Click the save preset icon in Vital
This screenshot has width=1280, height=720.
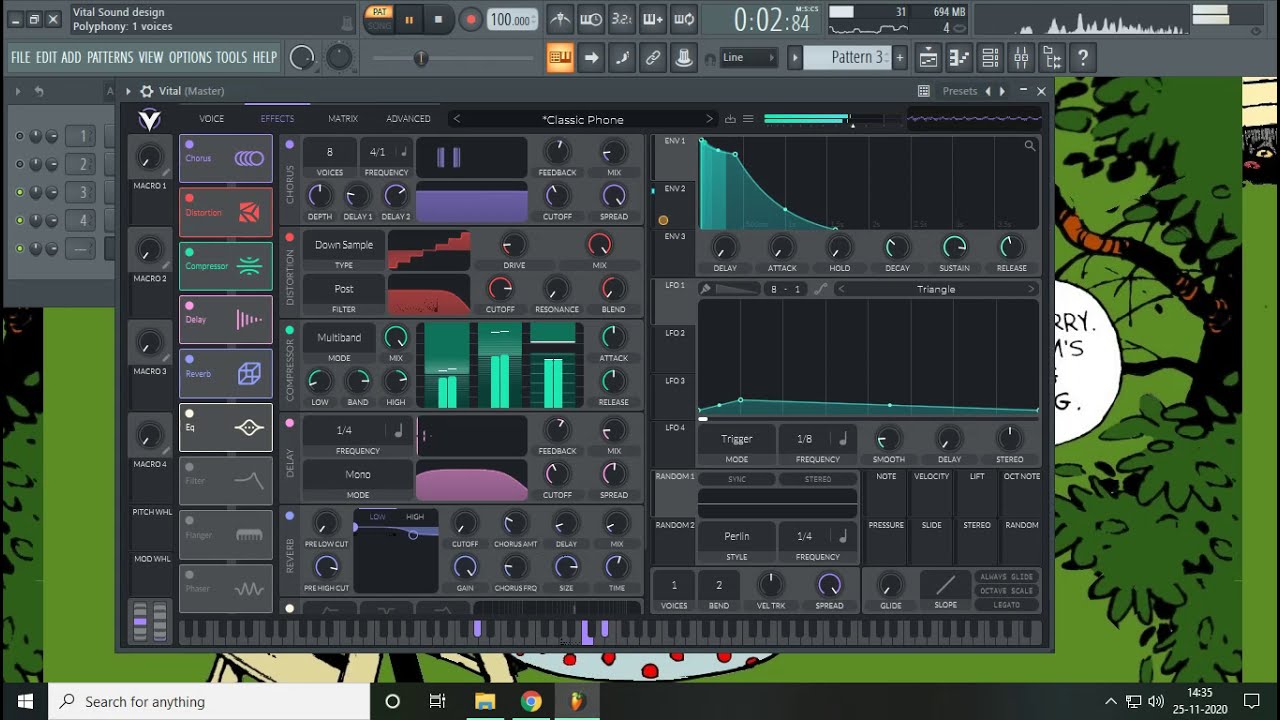click(730, 119)
